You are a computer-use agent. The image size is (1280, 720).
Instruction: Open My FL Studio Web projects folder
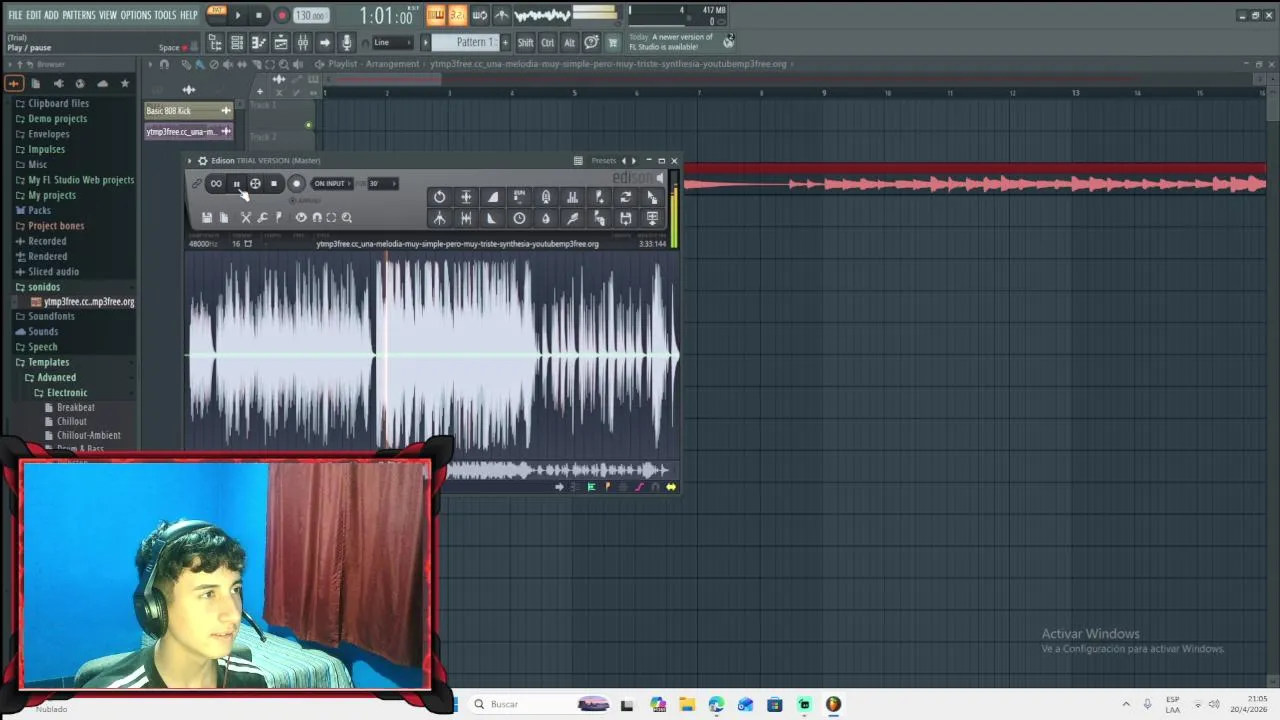coord(81,180)
